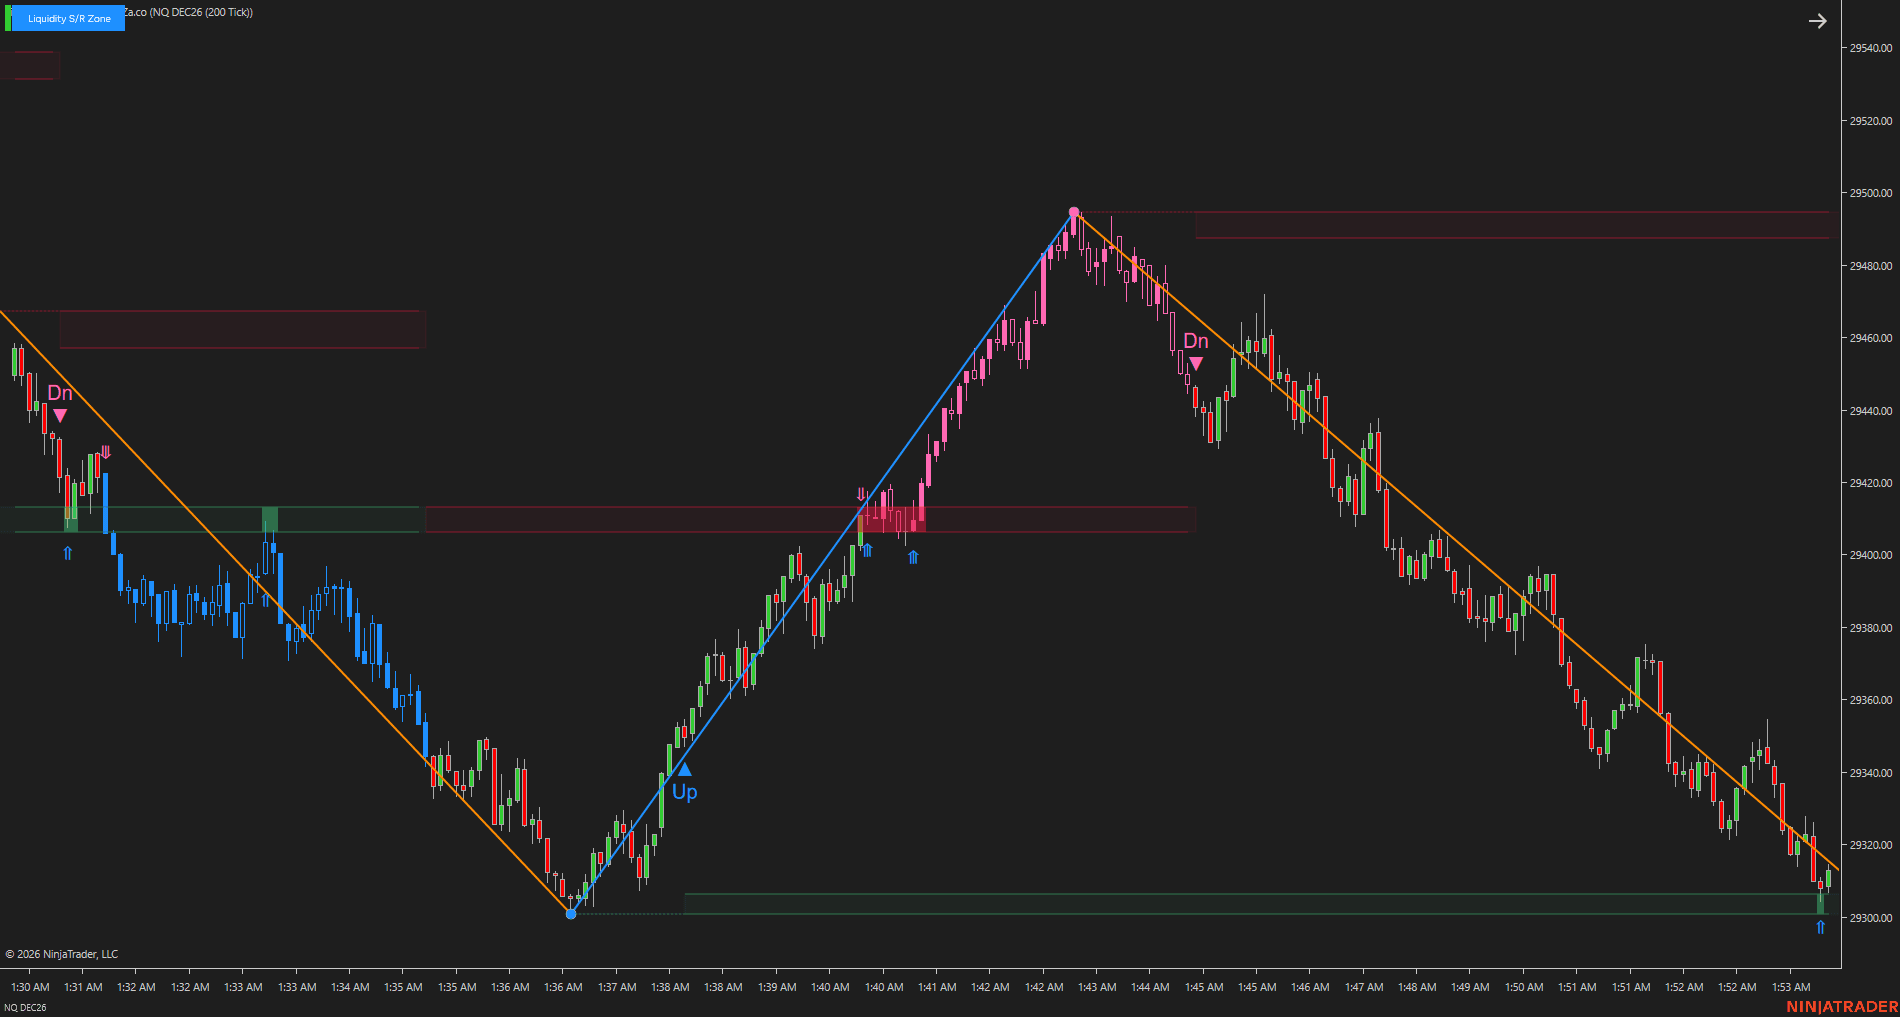Click blue double up arrow below 29300 zone
This screenshot has height=1017, width=1900.
[x=1820, y=927]
